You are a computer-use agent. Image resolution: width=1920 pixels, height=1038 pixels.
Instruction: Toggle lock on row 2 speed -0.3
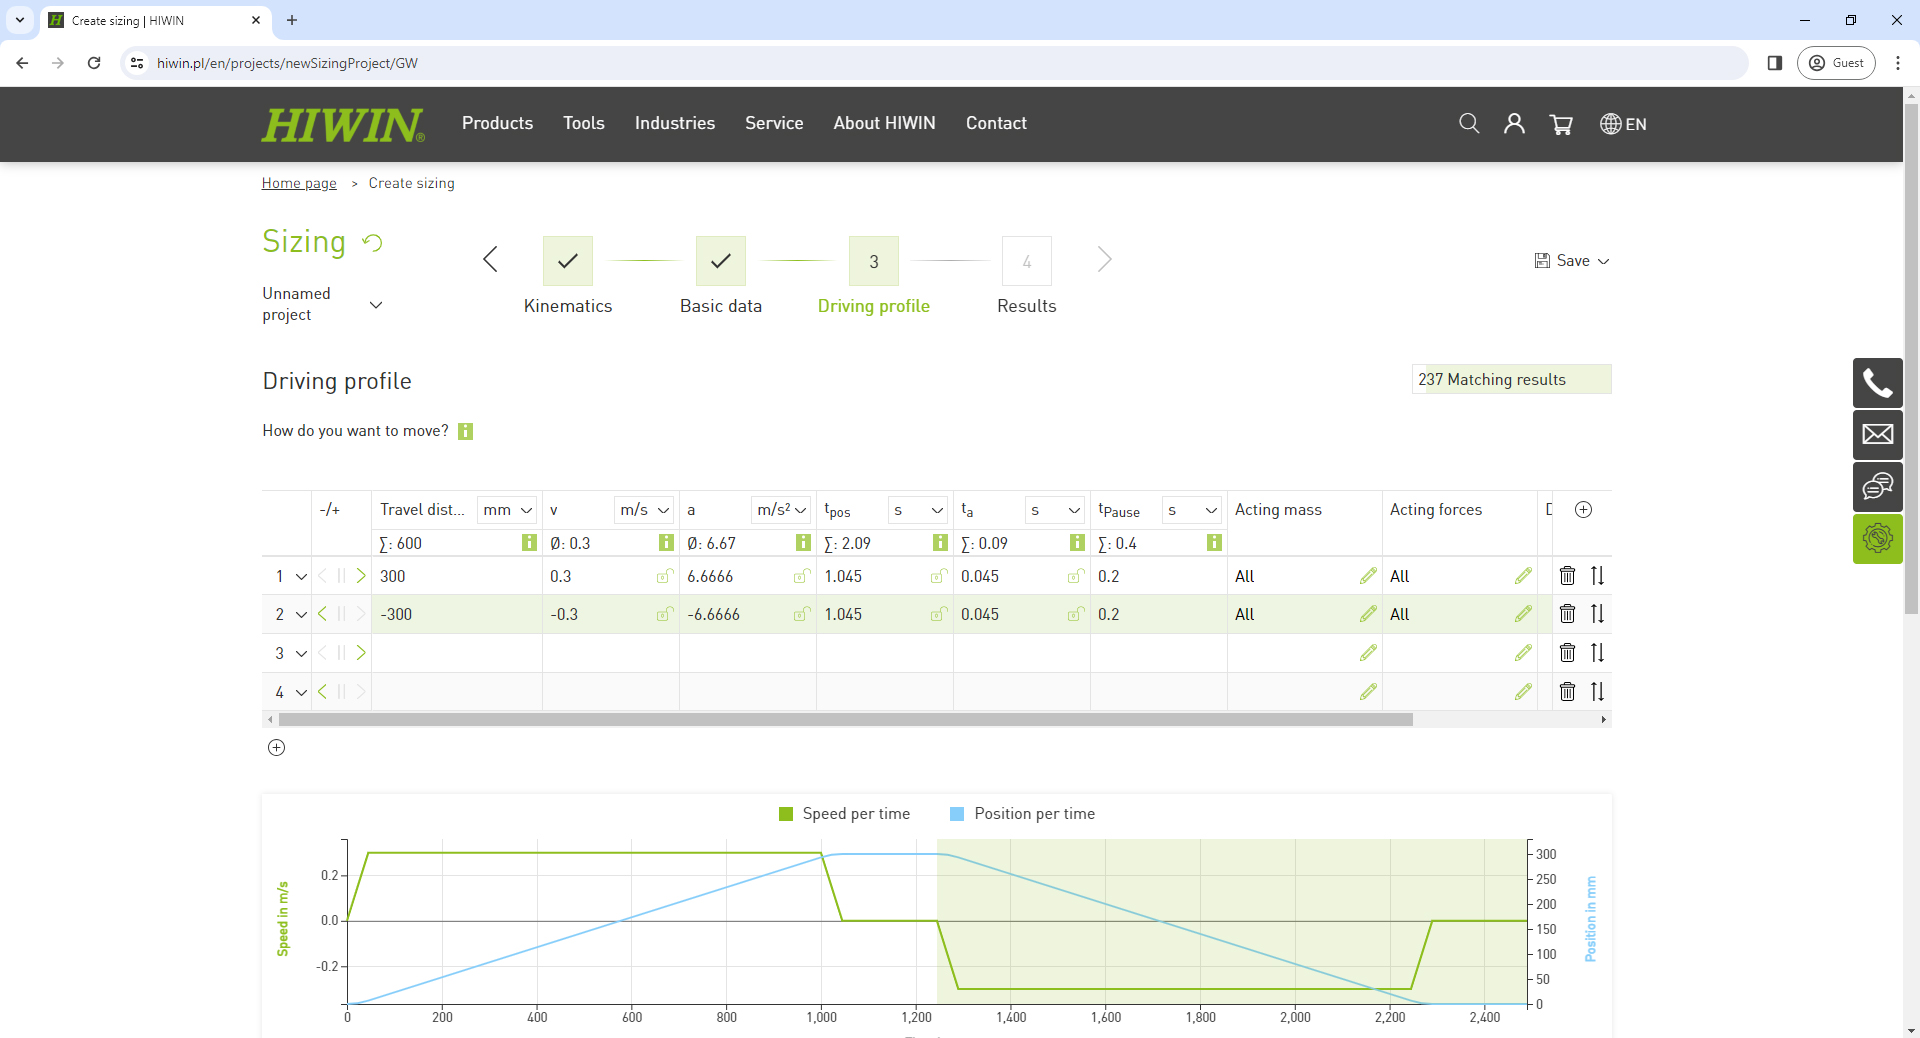[x=664, y=614]
